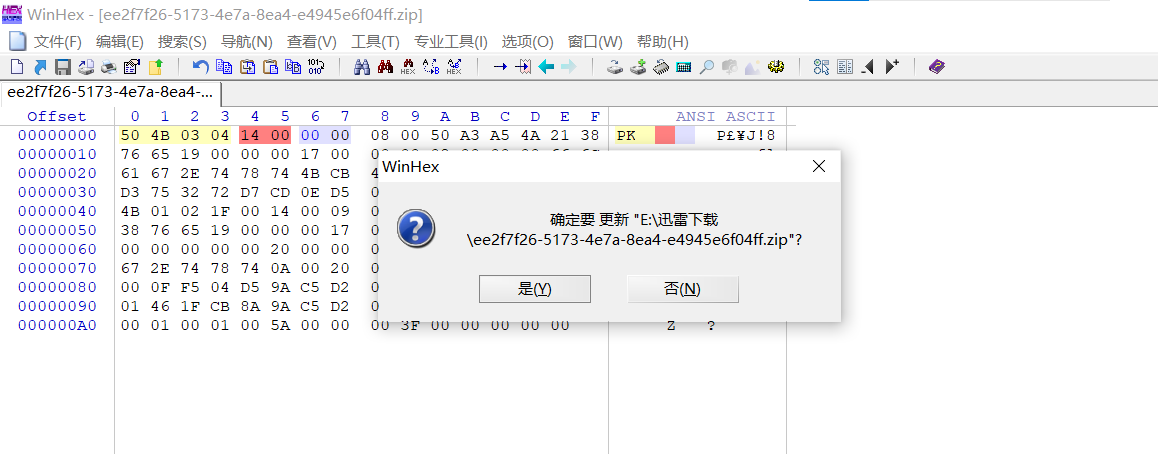Open the 工具(T) menu

click(375, 41)
